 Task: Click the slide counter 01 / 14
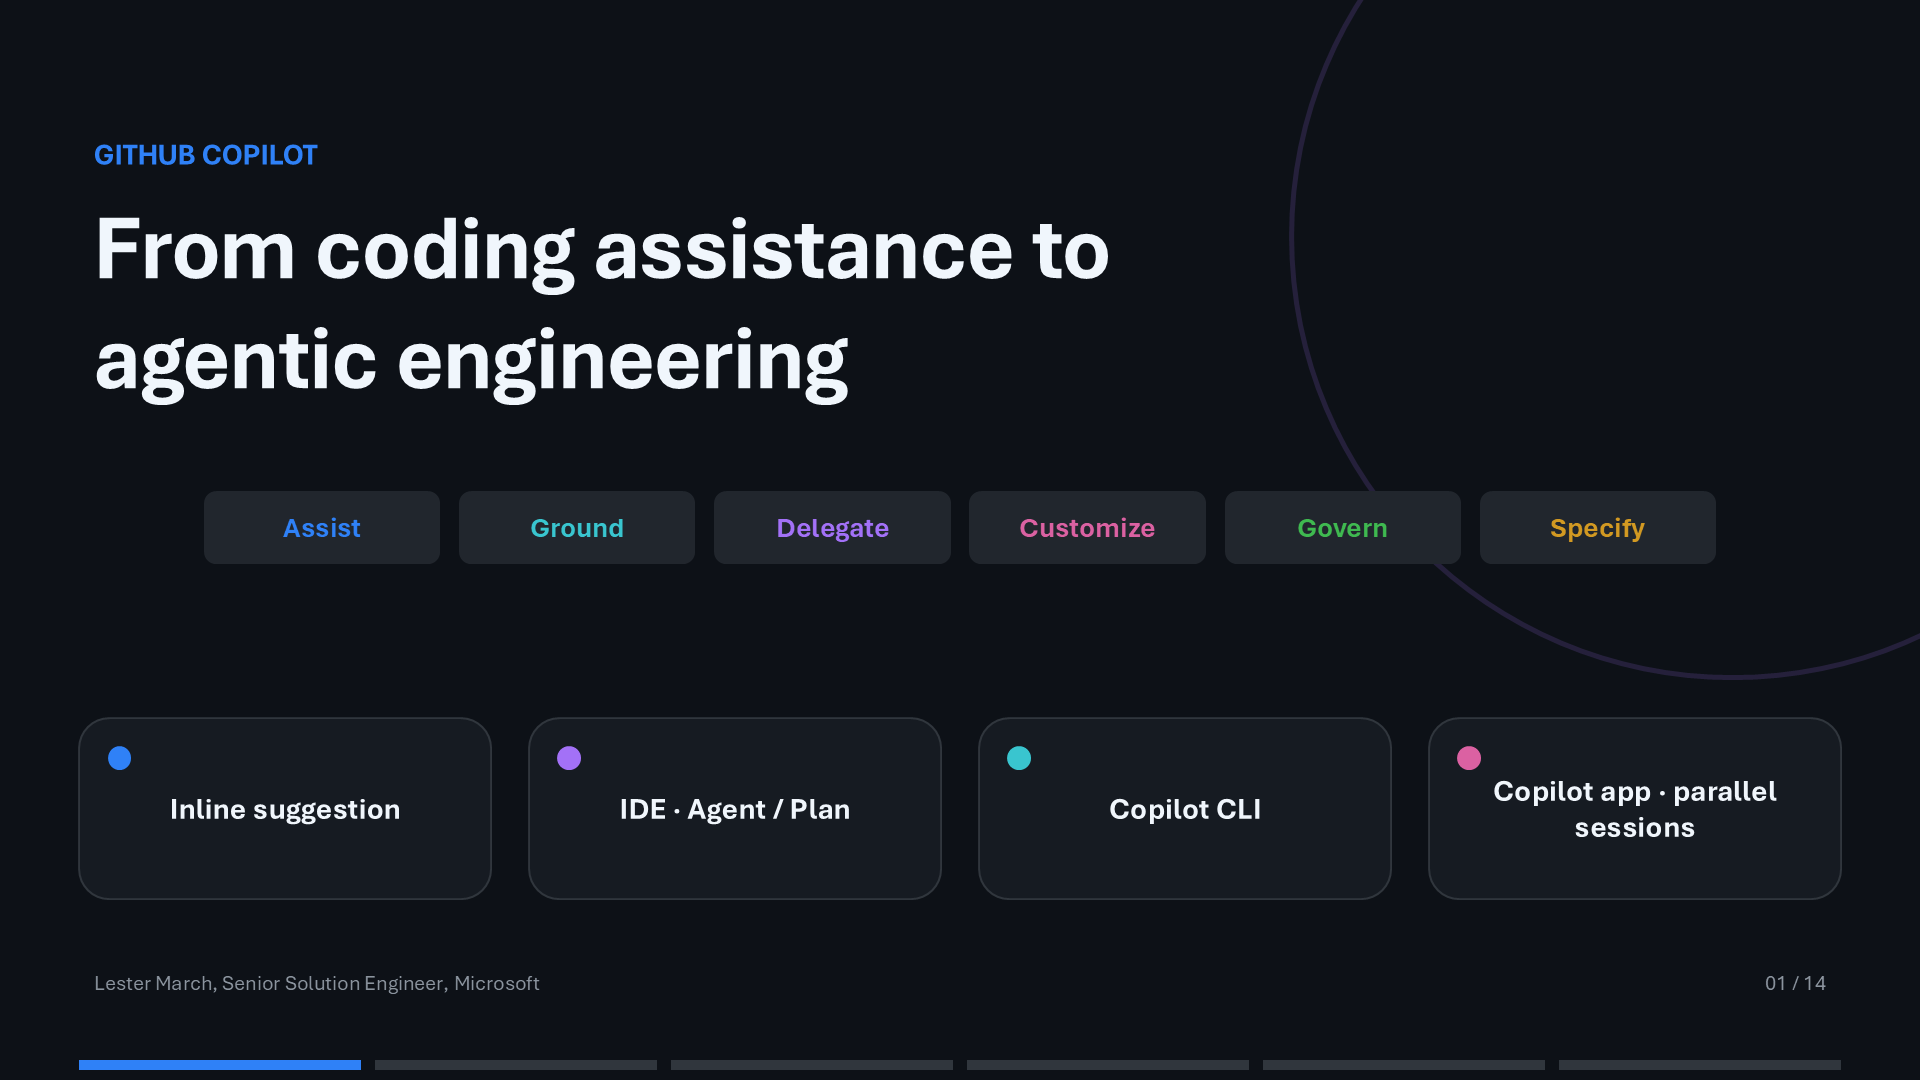1795,983
